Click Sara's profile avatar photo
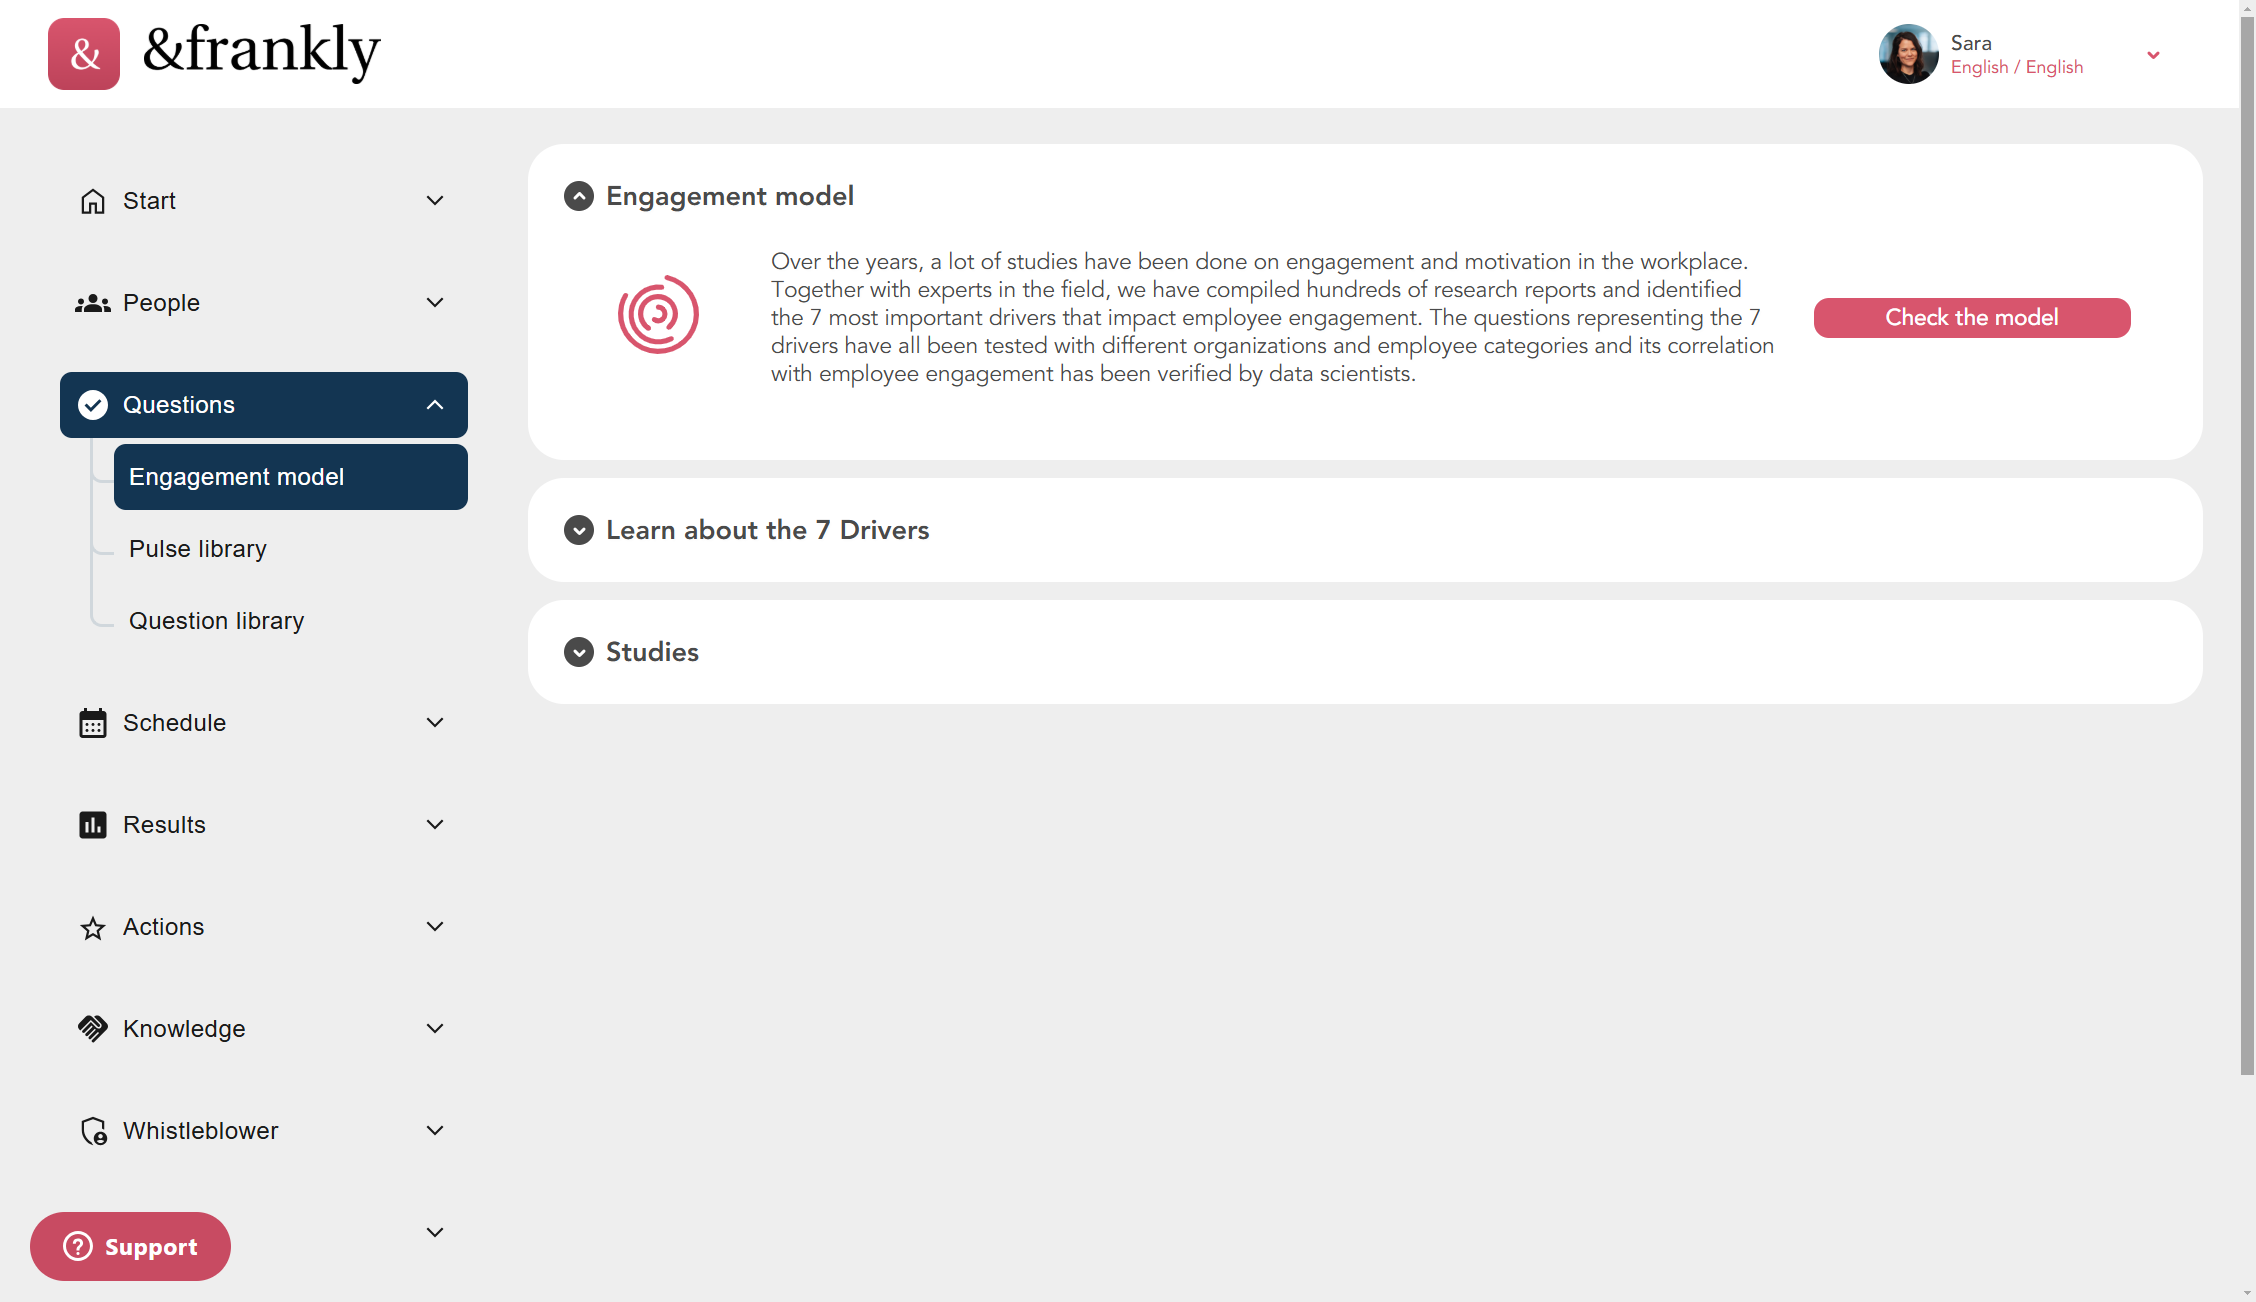Screen dimensions: 2256x1302 click(x=1909, y=54)
